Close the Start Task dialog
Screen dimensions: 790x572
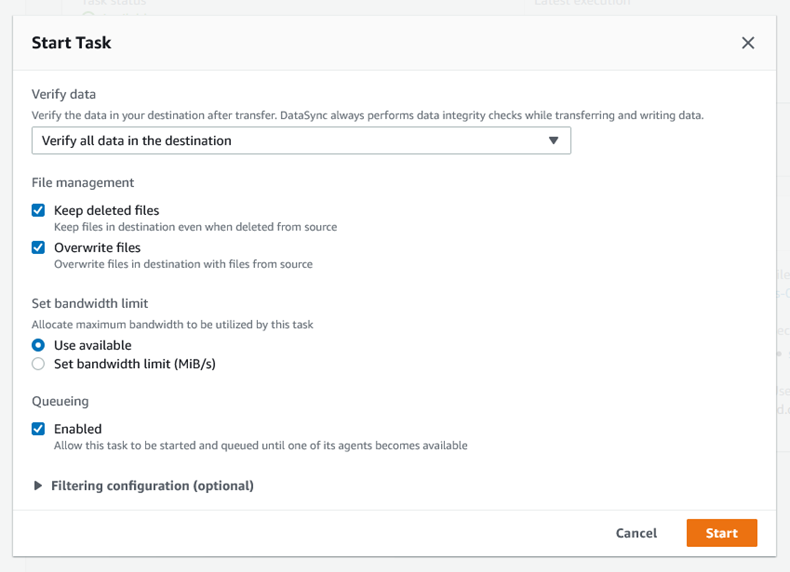[747, 43]
